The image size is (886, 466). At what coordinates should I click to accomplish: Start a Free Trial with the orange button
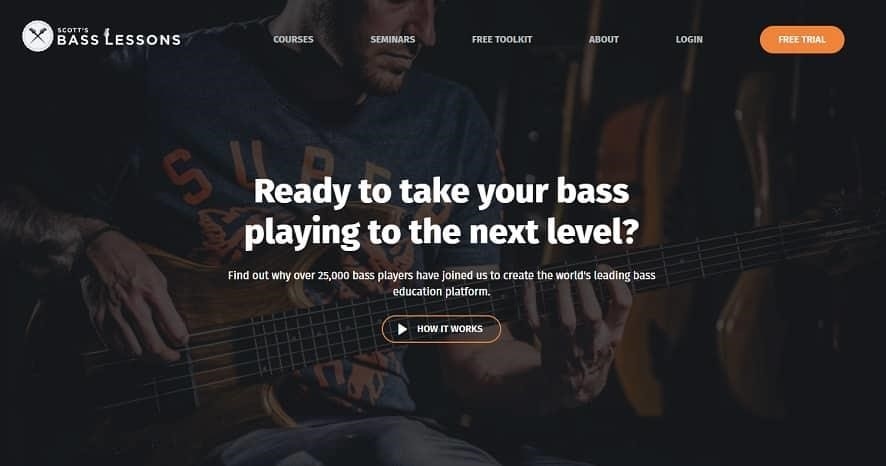[x=802, y=40]
